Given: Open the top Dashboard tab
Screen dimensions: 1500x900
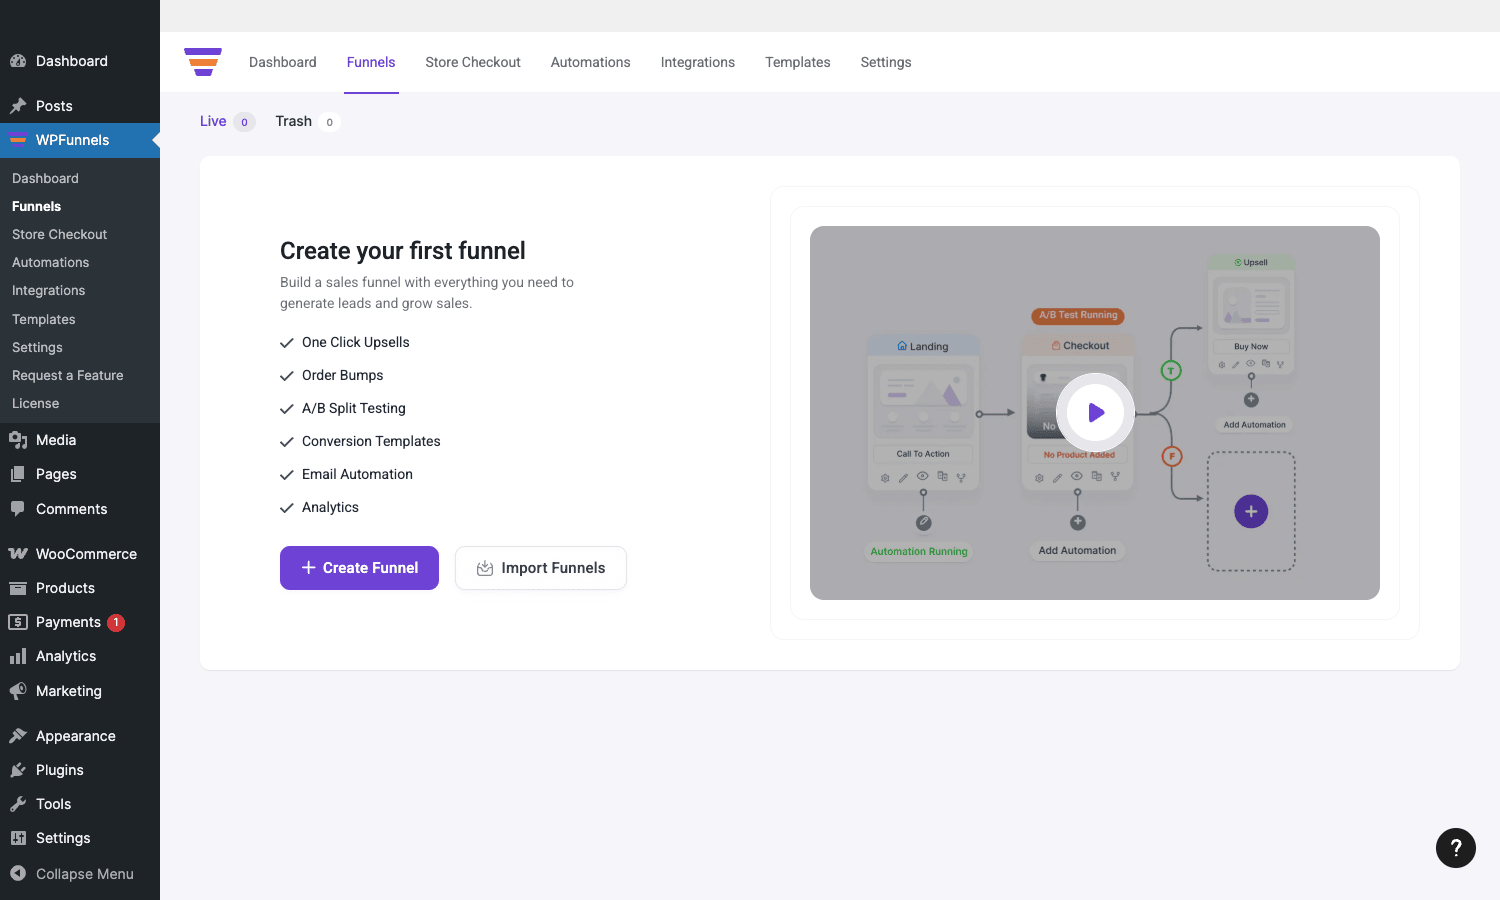Looking at the screenshot, I should click(x=283, y=62).
